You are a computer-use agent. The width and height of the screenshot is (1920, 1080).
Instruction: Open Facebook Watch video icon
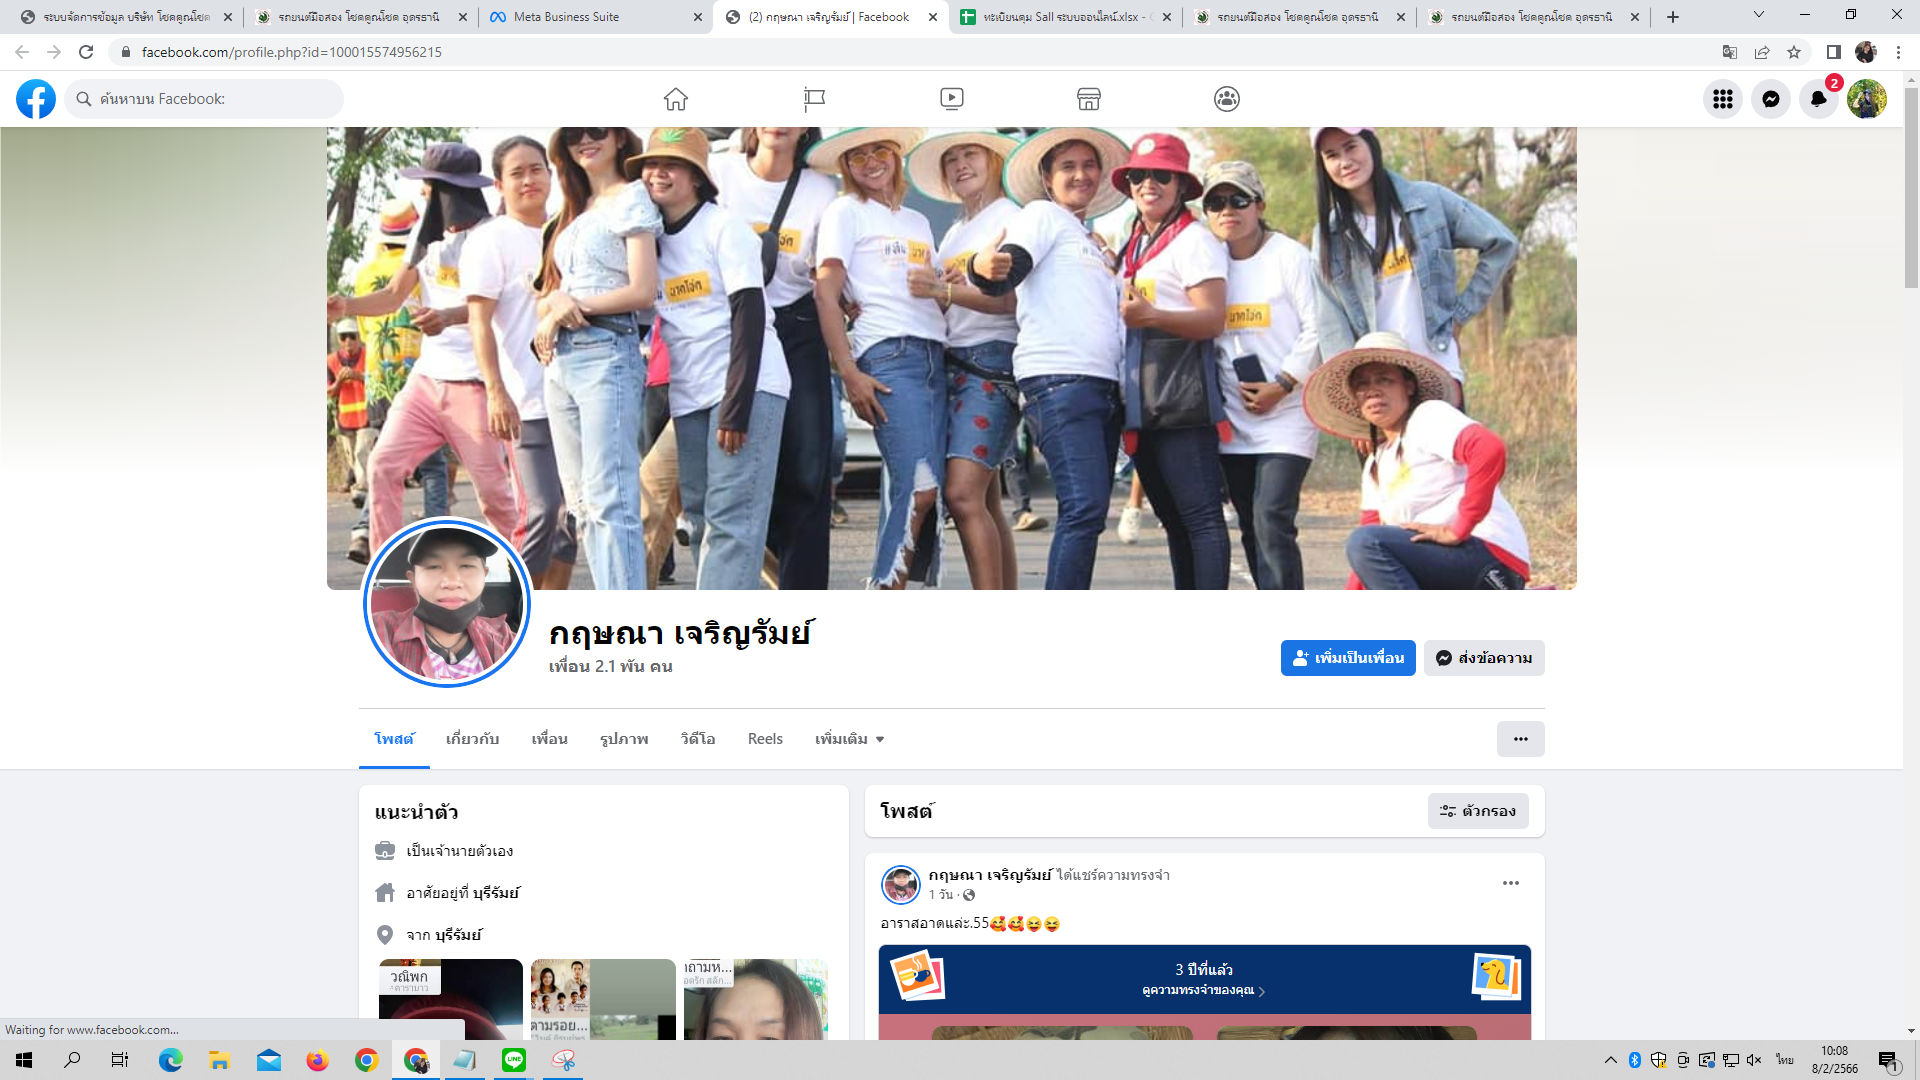tap(952, 99)
